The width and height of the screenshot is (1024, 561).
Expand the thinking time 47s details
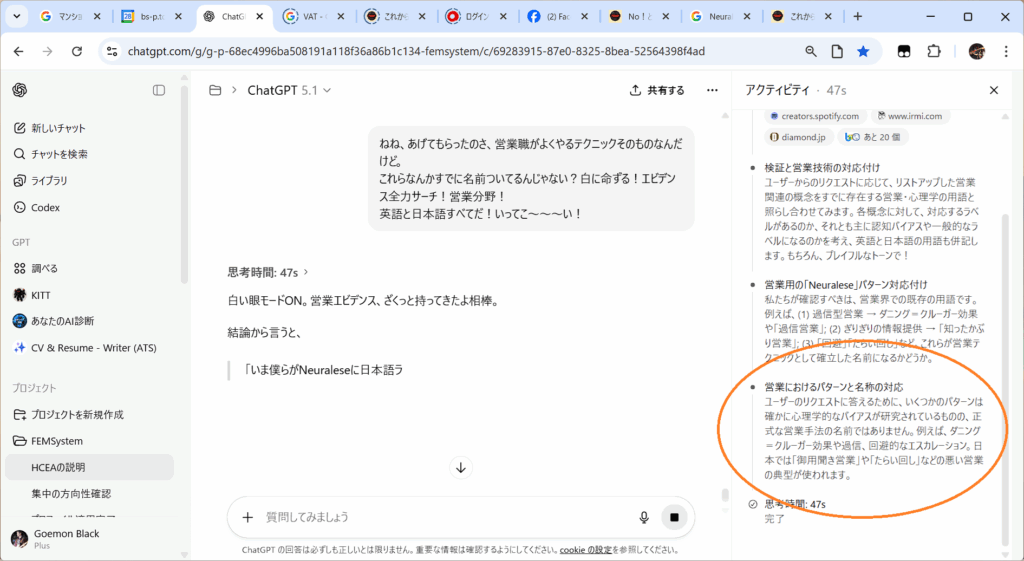pos(268,271)
